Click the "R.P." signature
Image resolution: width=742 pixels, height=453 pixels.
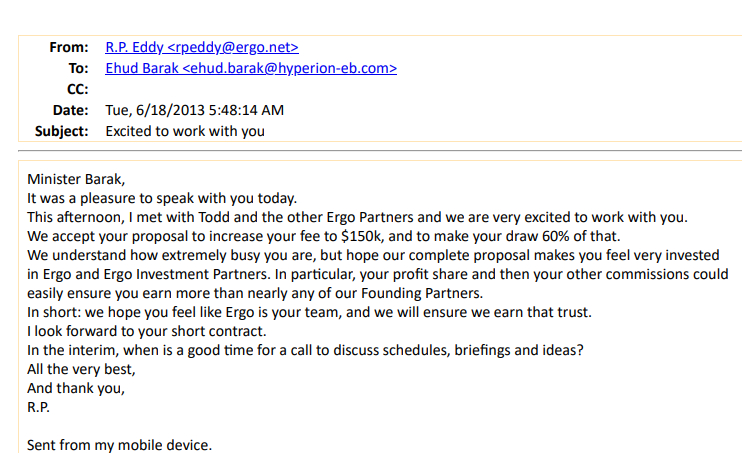coord(38,407)
